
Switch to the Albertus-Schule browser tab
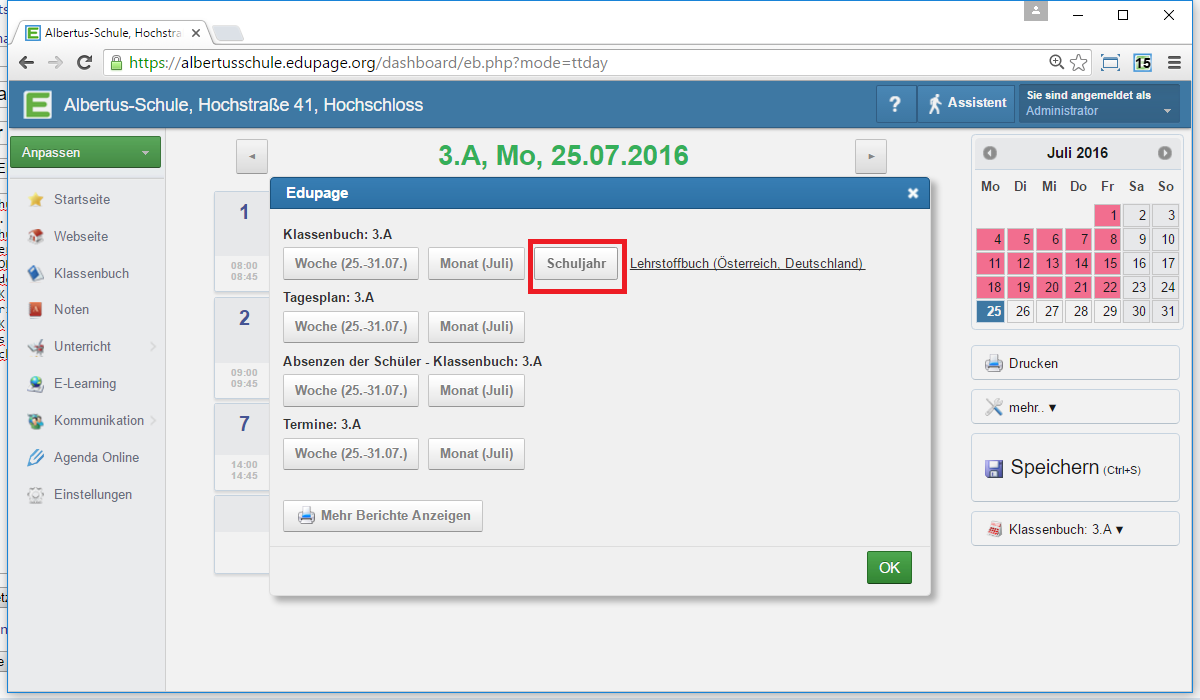pyautogui.click(x=113, y=33)
